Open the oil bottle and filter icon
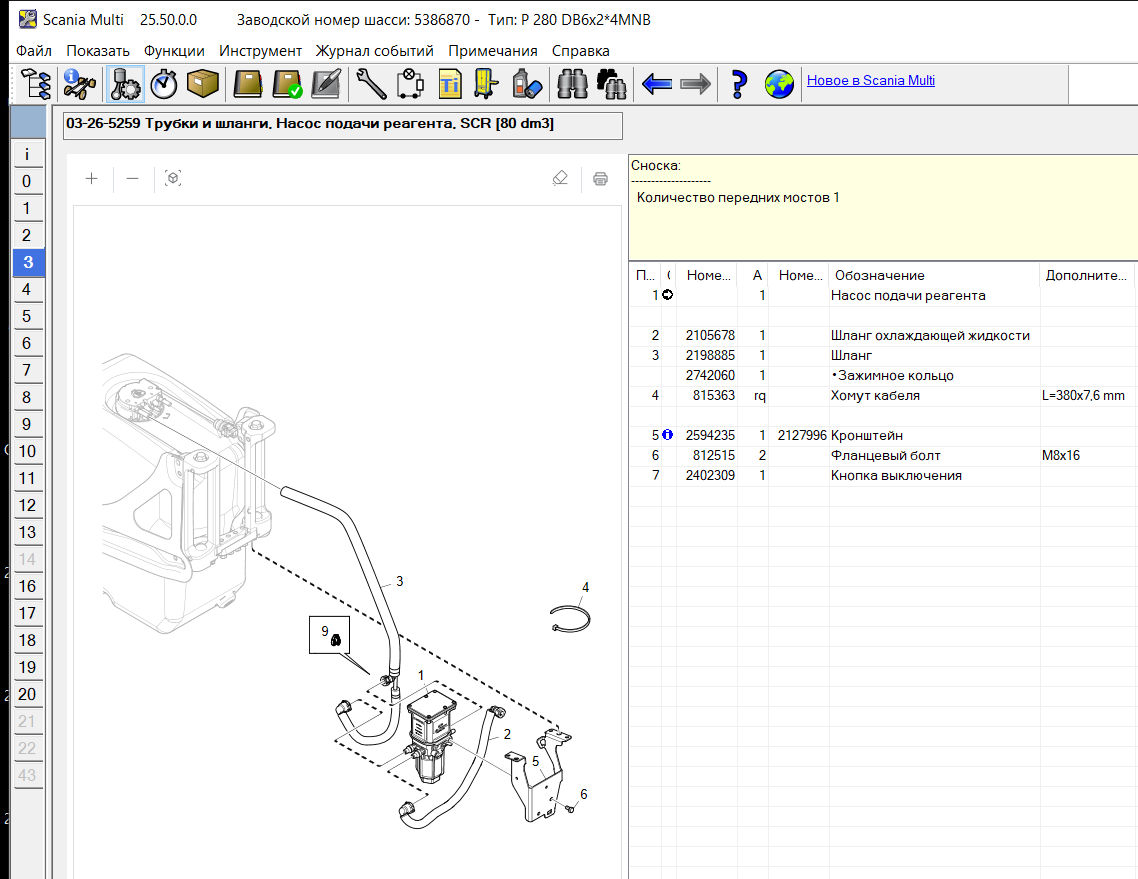Image resolution: width=1138 pixels, height=879 pixels. point(527,83)
